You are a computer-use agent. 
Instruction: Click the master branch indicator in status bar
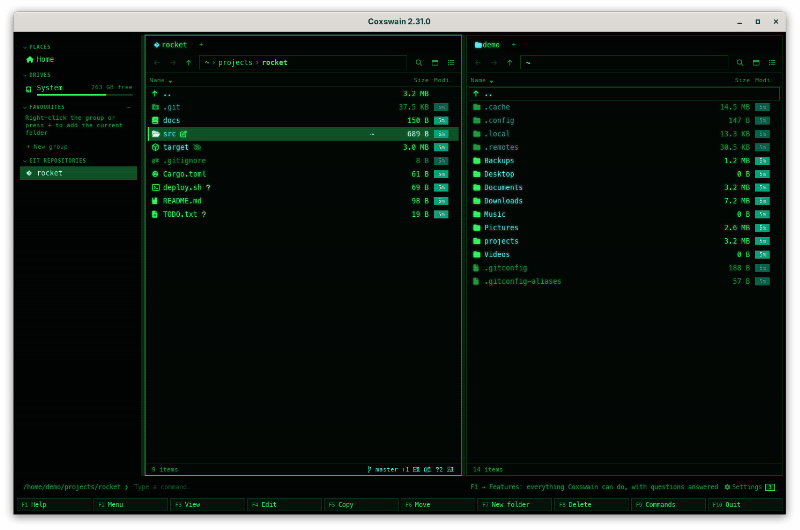(383, 469)
